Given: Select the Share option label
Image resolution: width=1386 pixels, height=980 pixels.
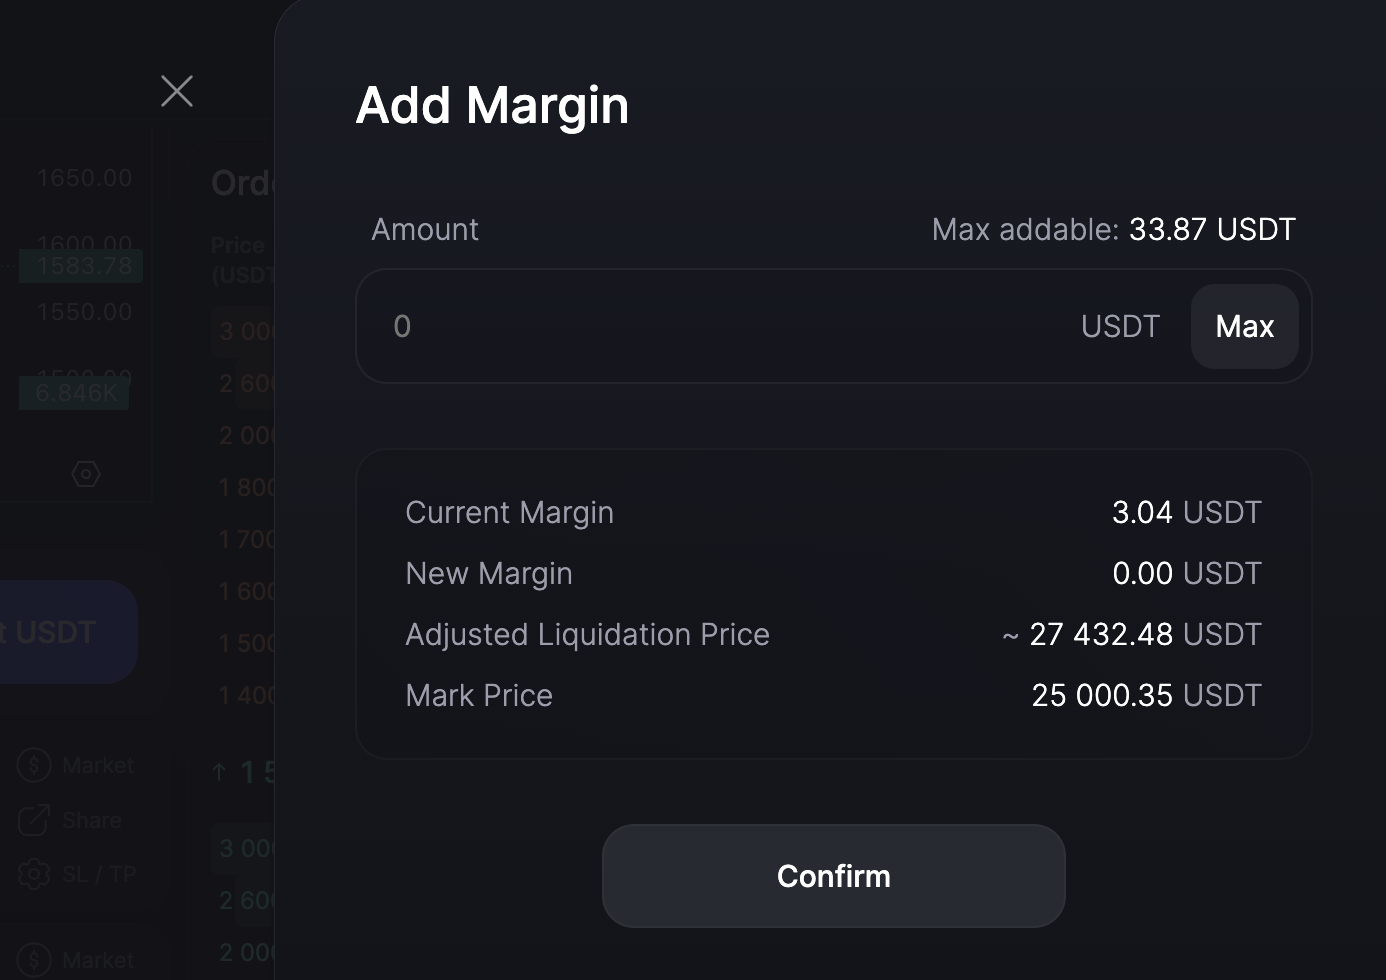Looking at the screenshot, I should coord(92,820).
